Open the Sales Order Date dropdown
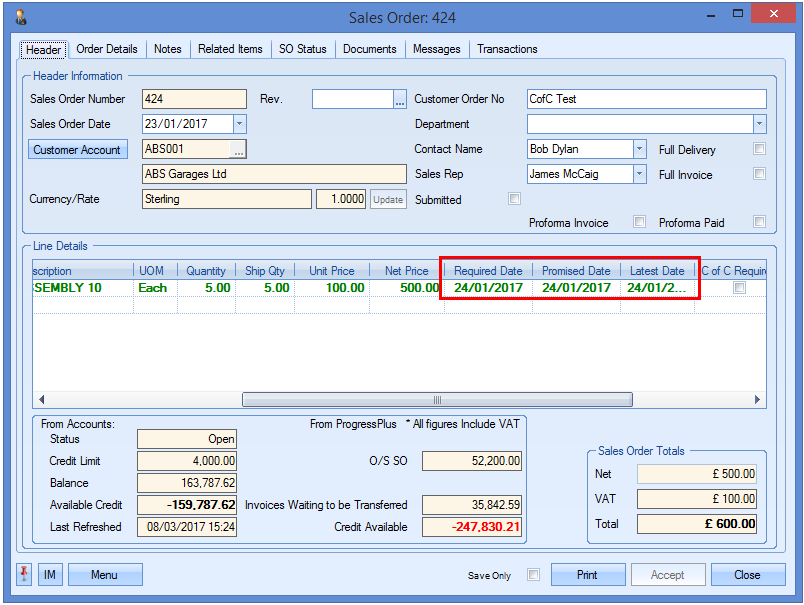 coord(239,124)
